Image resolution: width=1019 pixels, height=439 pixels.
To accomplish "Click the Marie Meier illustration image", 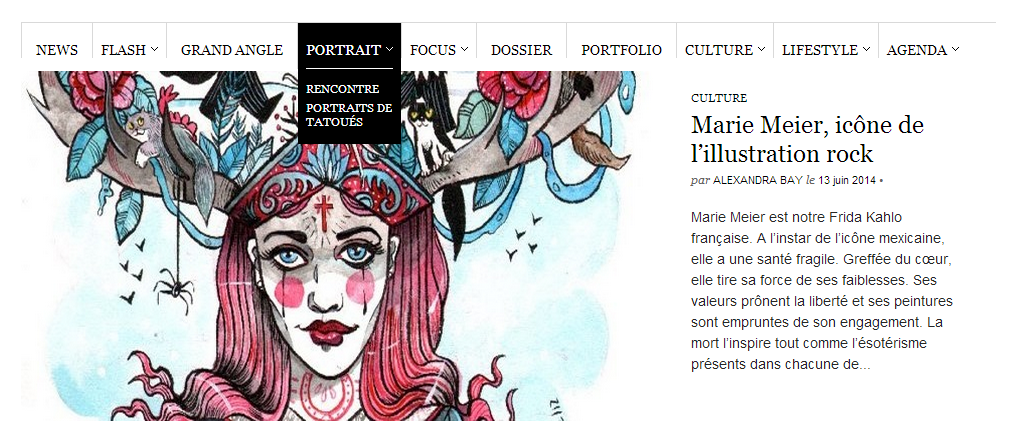I will point(329,245).
